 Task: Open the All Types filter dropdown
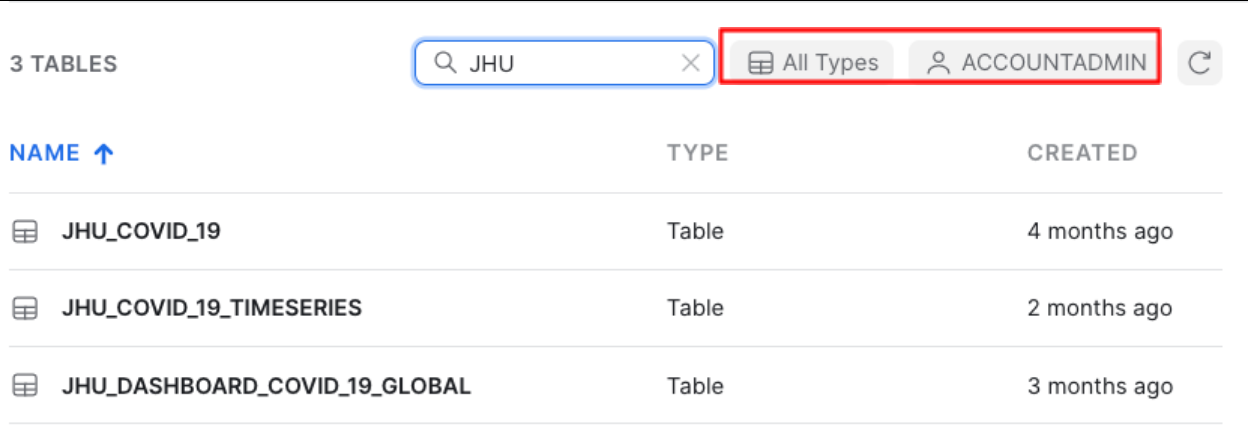tap(813, 63)
